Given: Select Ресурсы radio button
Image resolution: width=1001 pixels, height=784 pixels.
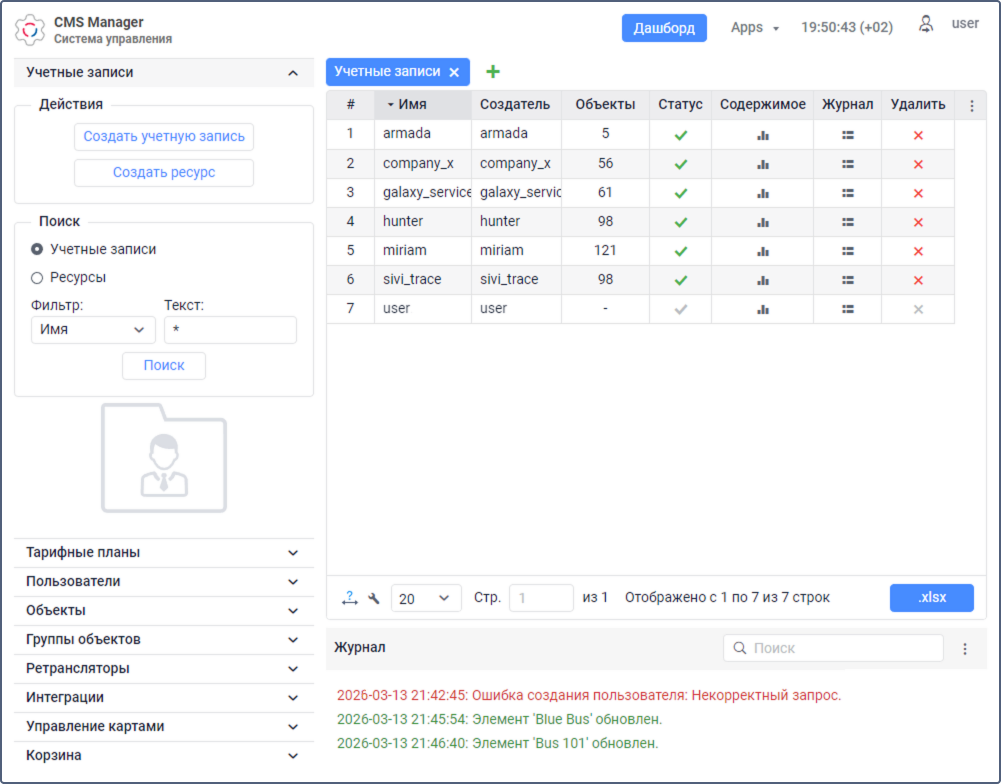Looking at the screenshot, I should point(37,278).
